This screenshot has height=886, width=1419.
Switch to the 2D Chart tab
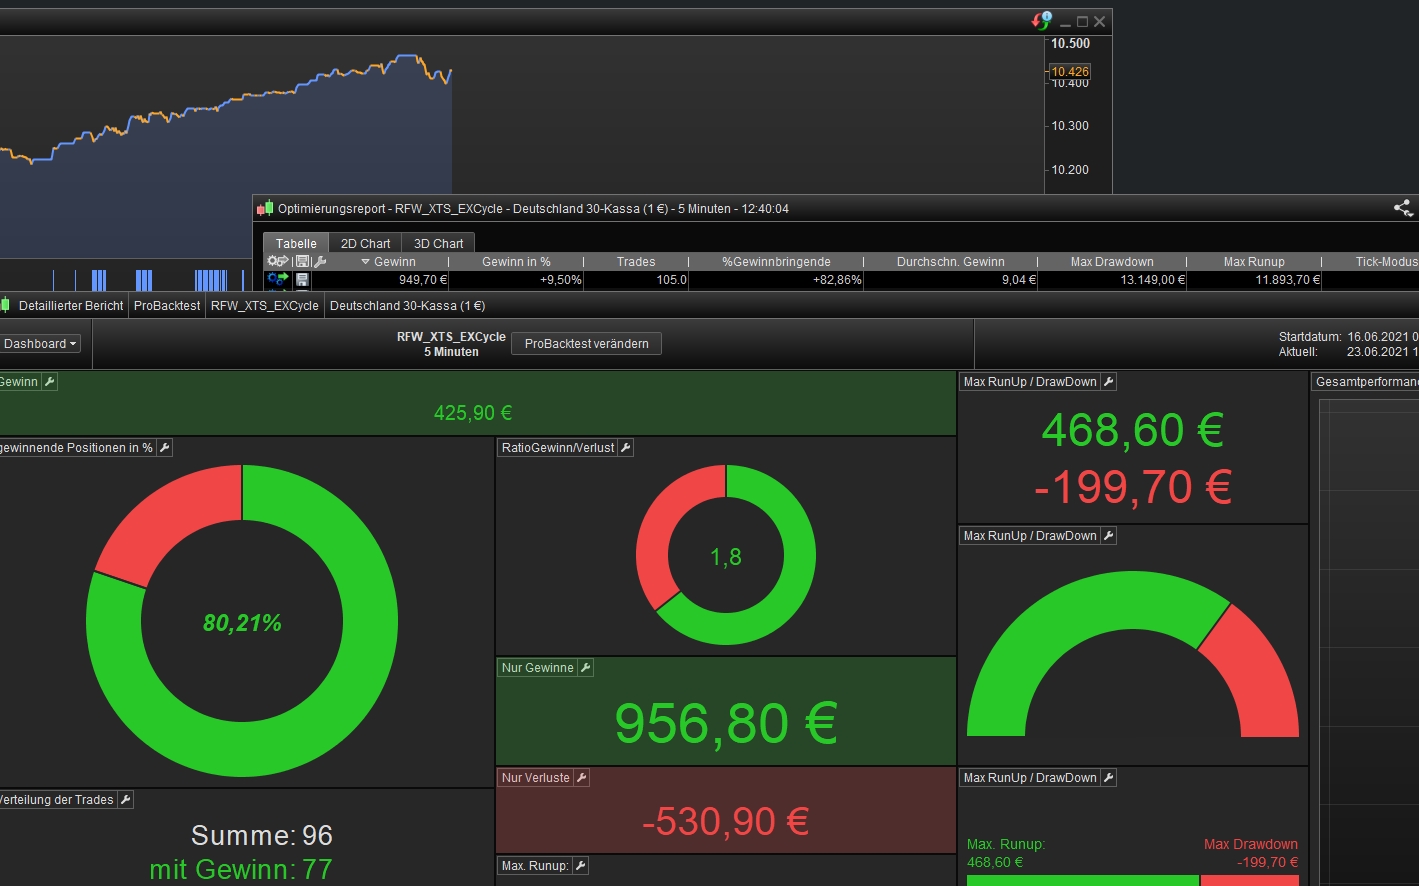coord(365,243)
